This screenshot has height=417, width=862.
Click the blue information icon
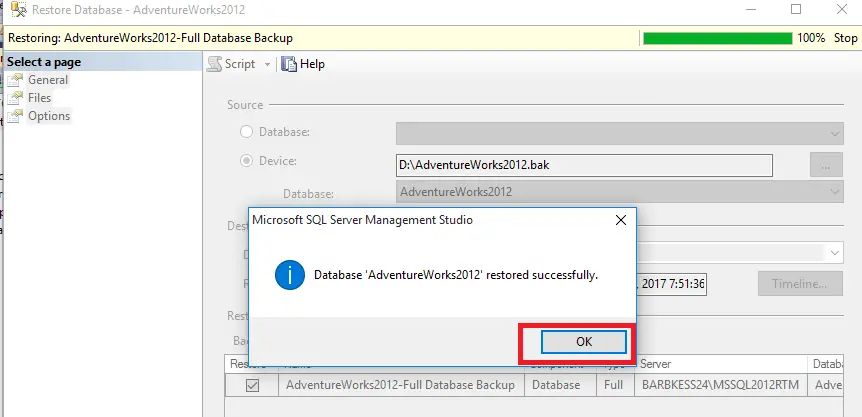coord(289,274)
